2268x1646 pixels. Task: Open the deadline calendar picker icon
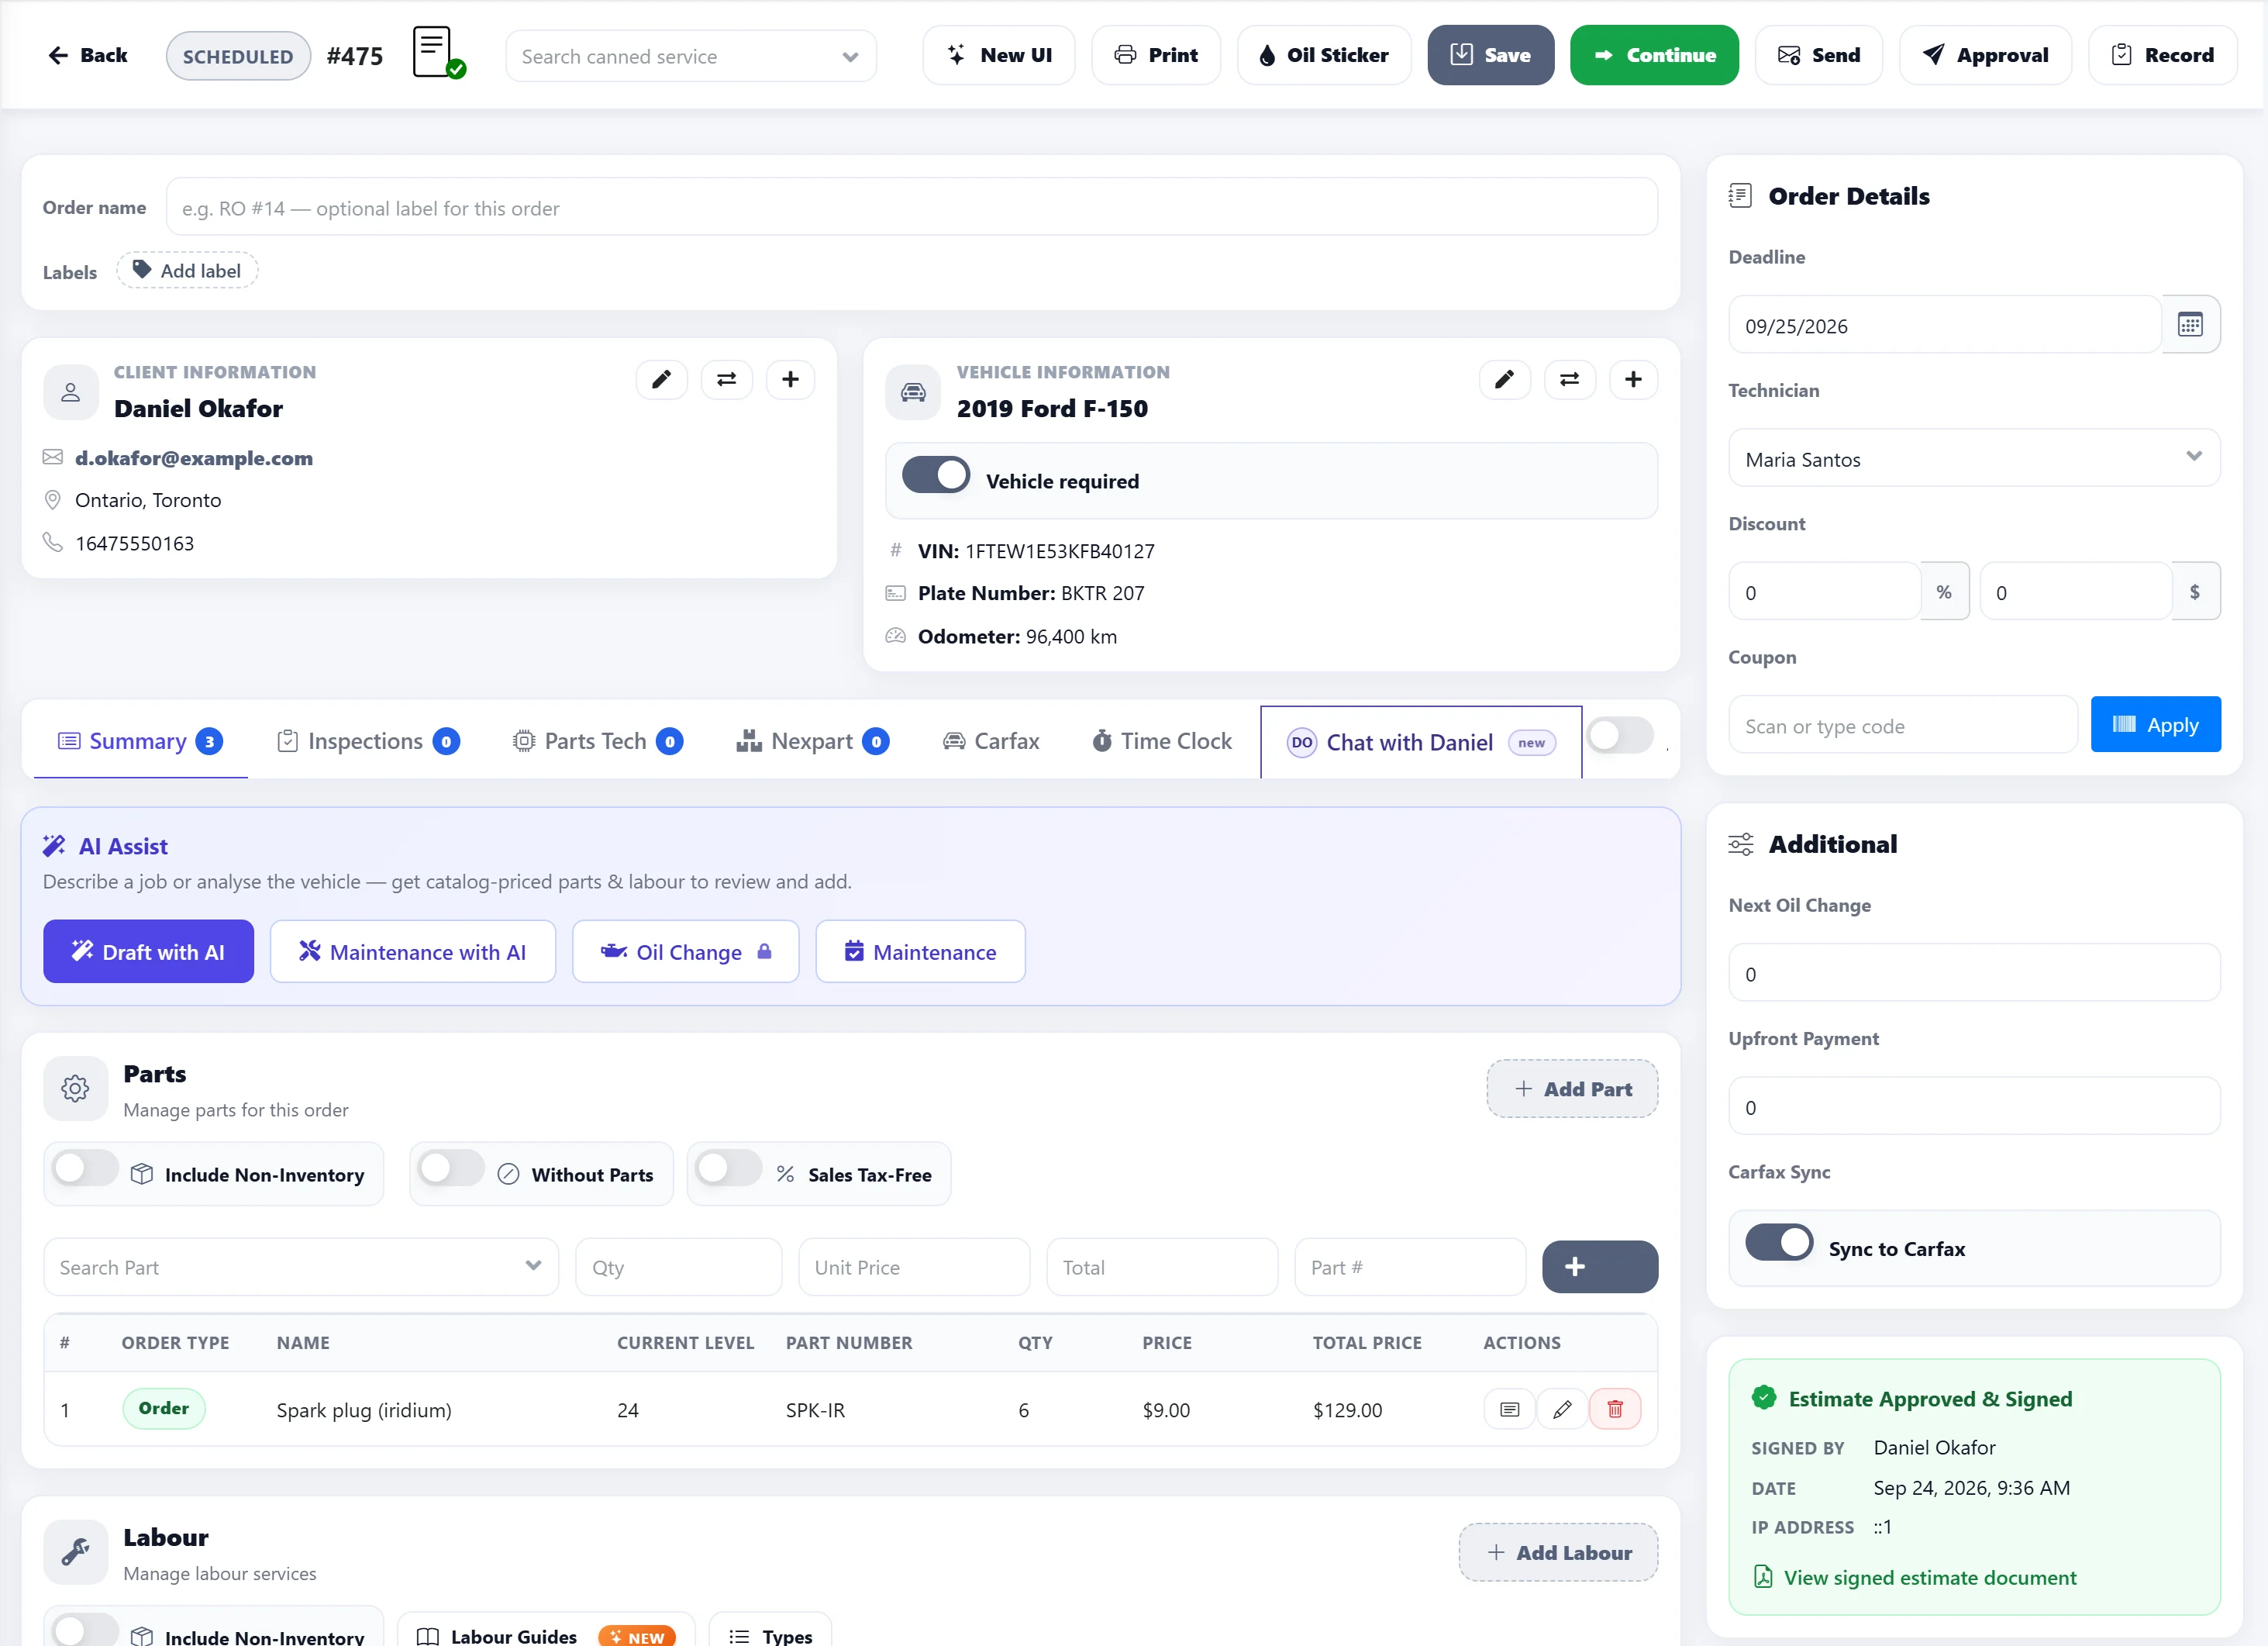(x=2190, y=325)
